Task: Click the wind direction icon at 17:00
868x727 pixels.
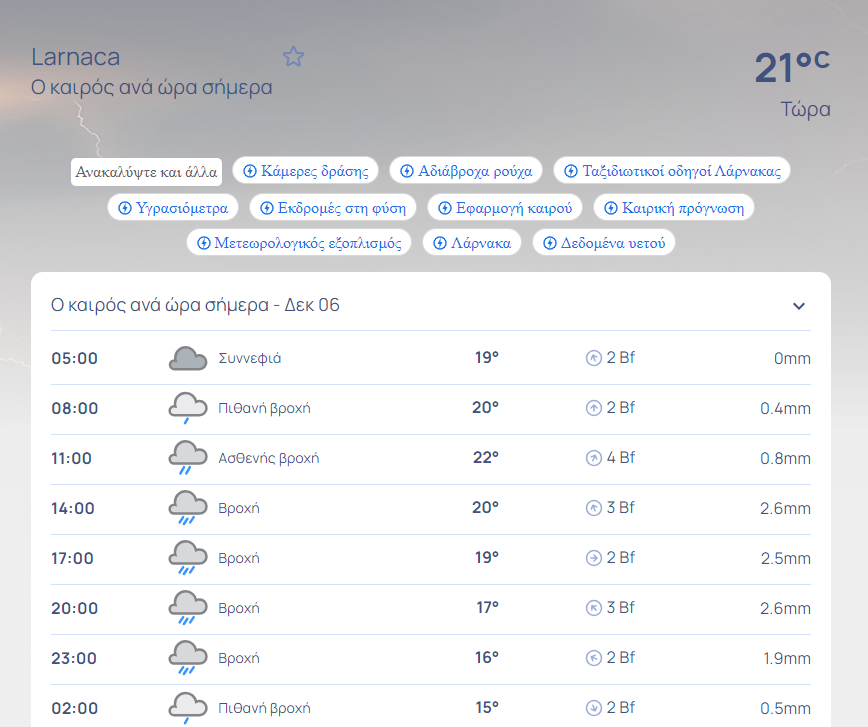Action: 593,558
